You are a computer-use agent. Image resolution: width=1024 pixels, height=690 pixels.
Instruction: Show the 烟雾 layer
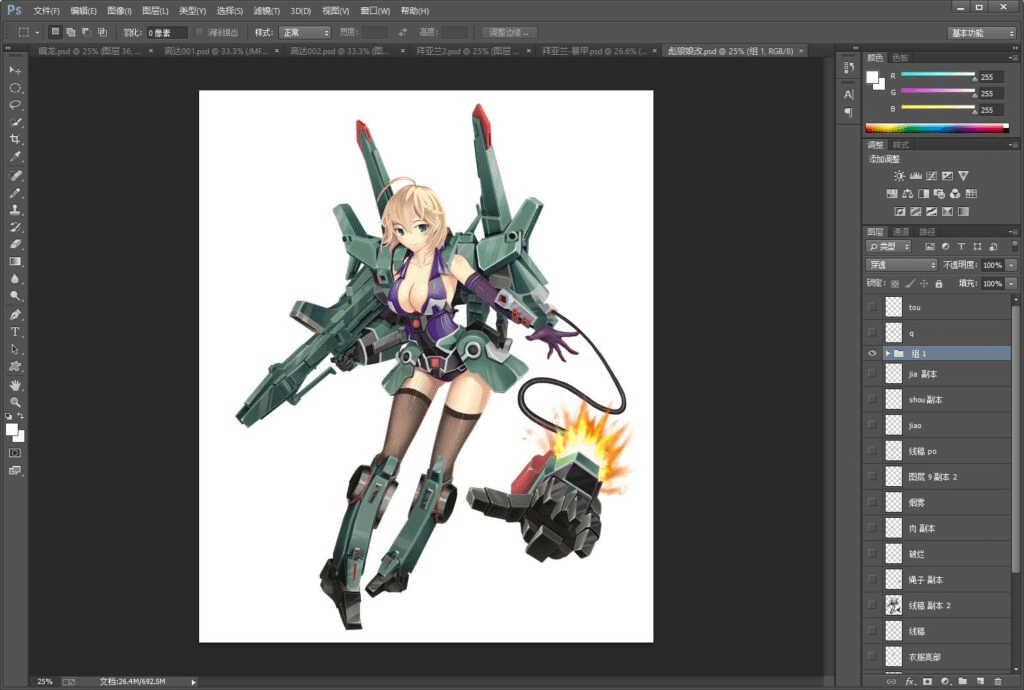click(872, 502)
